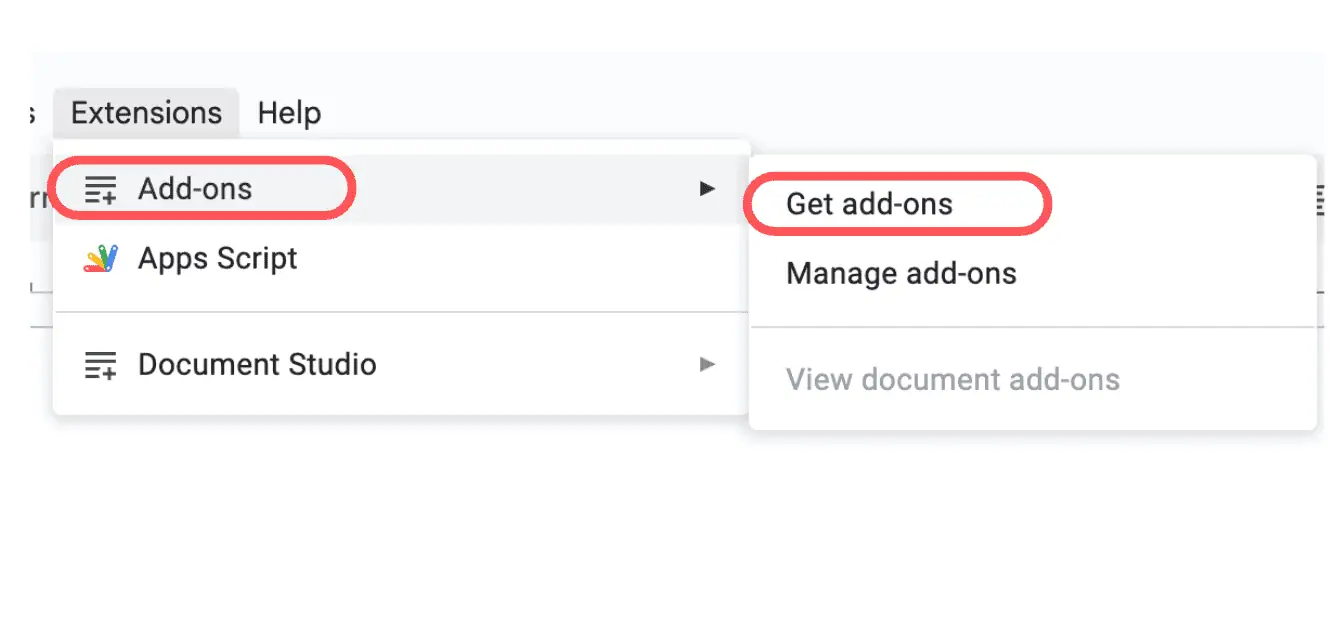1330x640 pixels.
Task: Click the greyed View document add-ons entry
Action: [952, 380]
